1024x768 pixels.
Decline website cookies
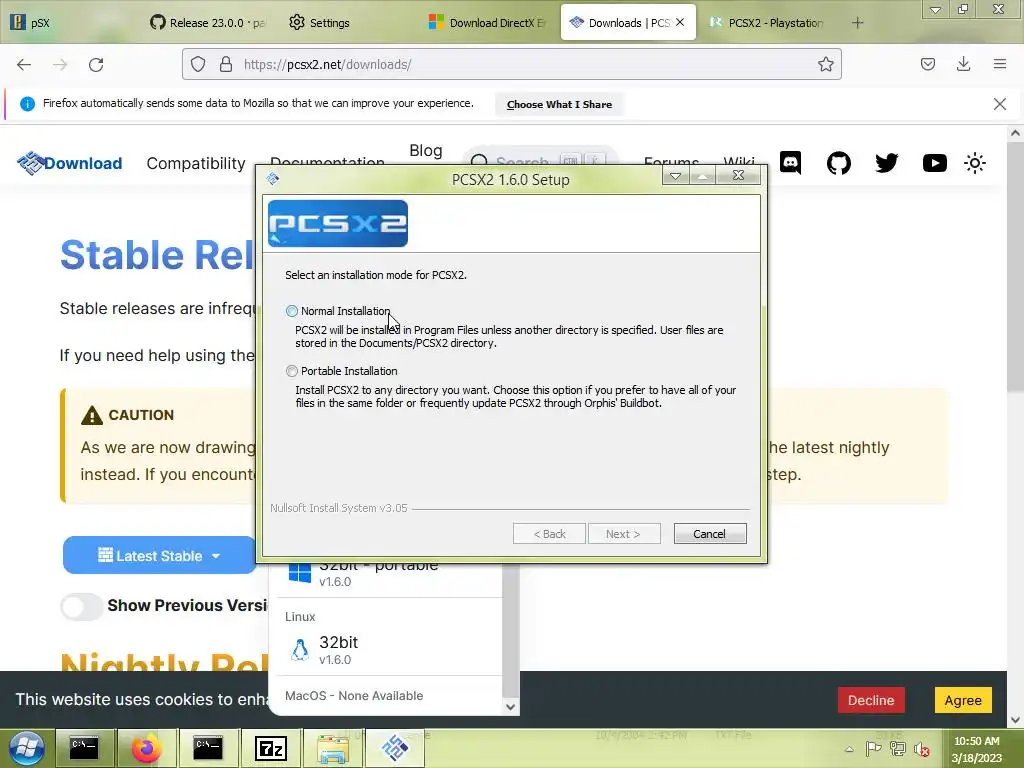pyautogui.click(x=871, y=700)
